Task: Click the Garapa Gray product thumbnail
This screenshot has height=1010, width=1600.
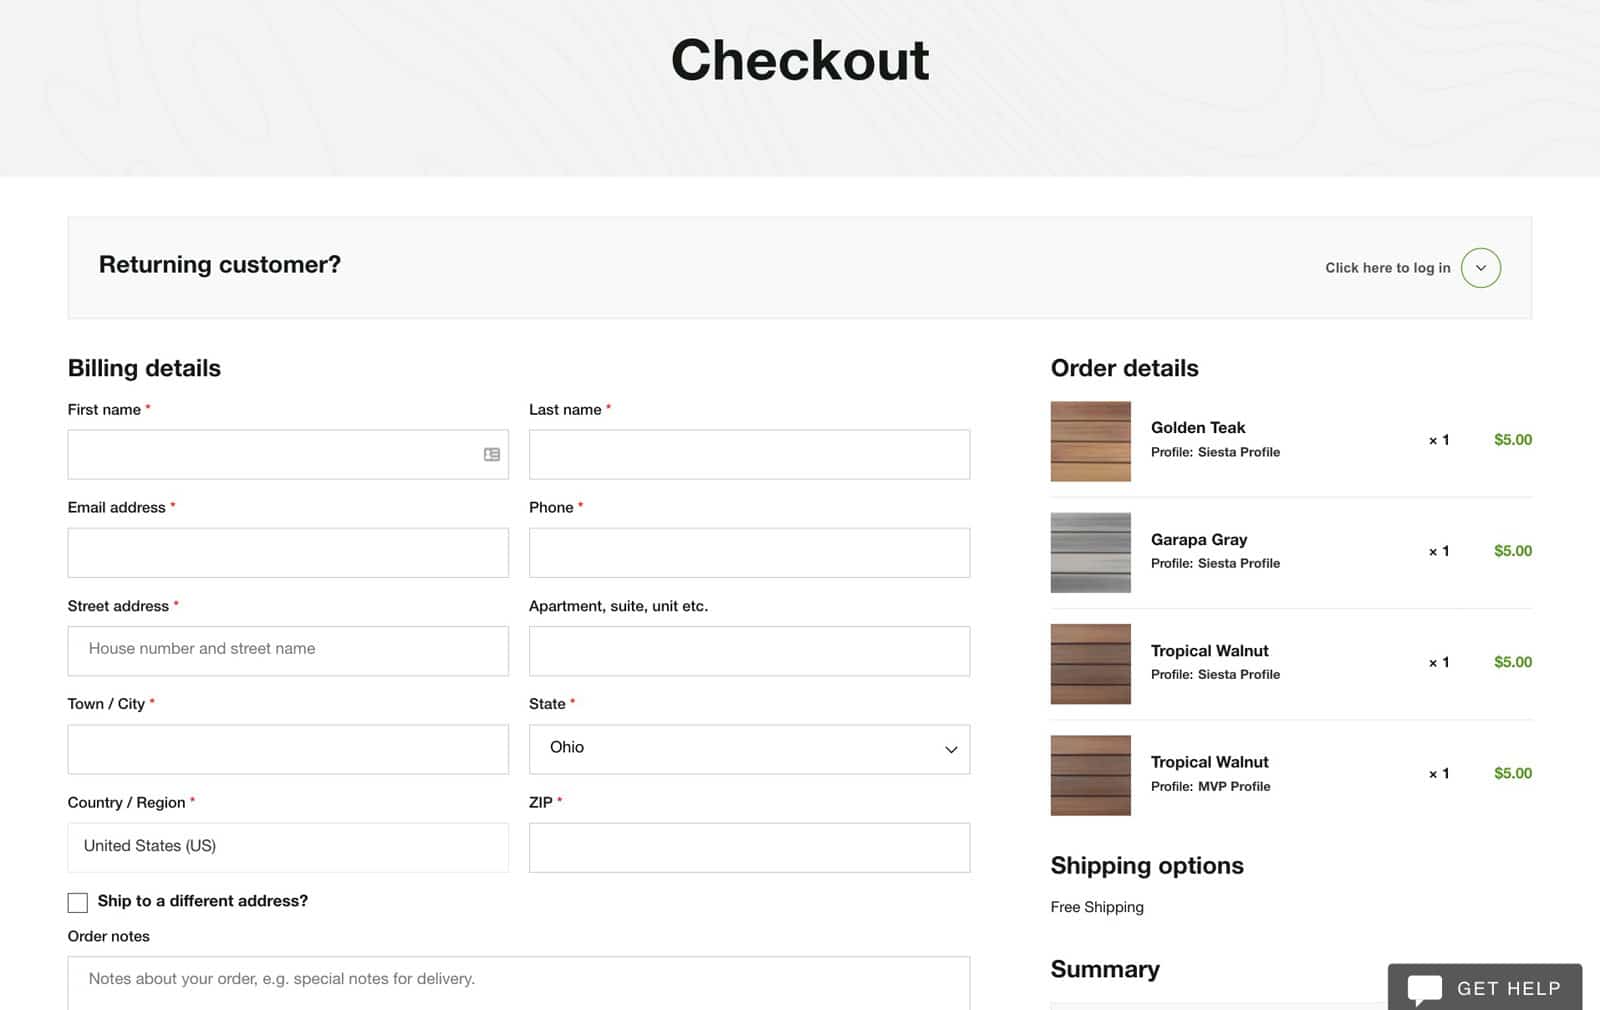Action: tap(1090, 552)
